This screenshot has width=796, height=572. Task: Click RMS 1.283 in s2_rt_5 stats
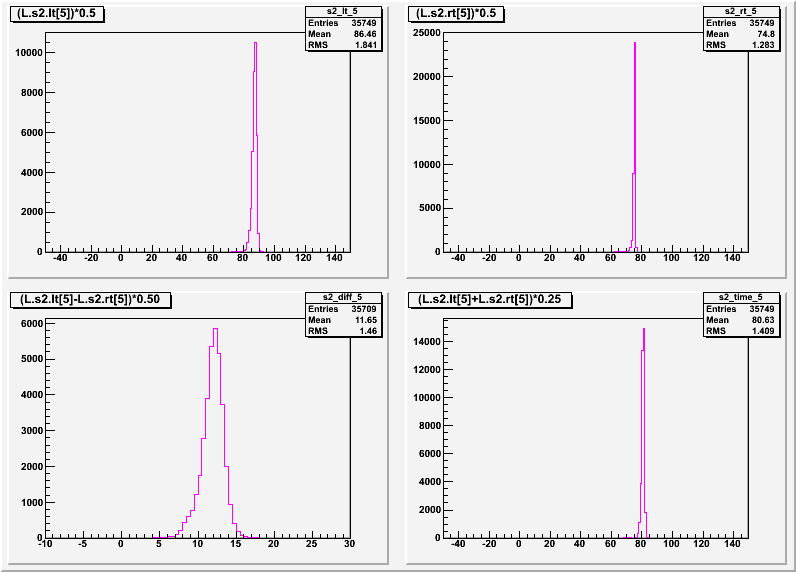click(741, 45)
